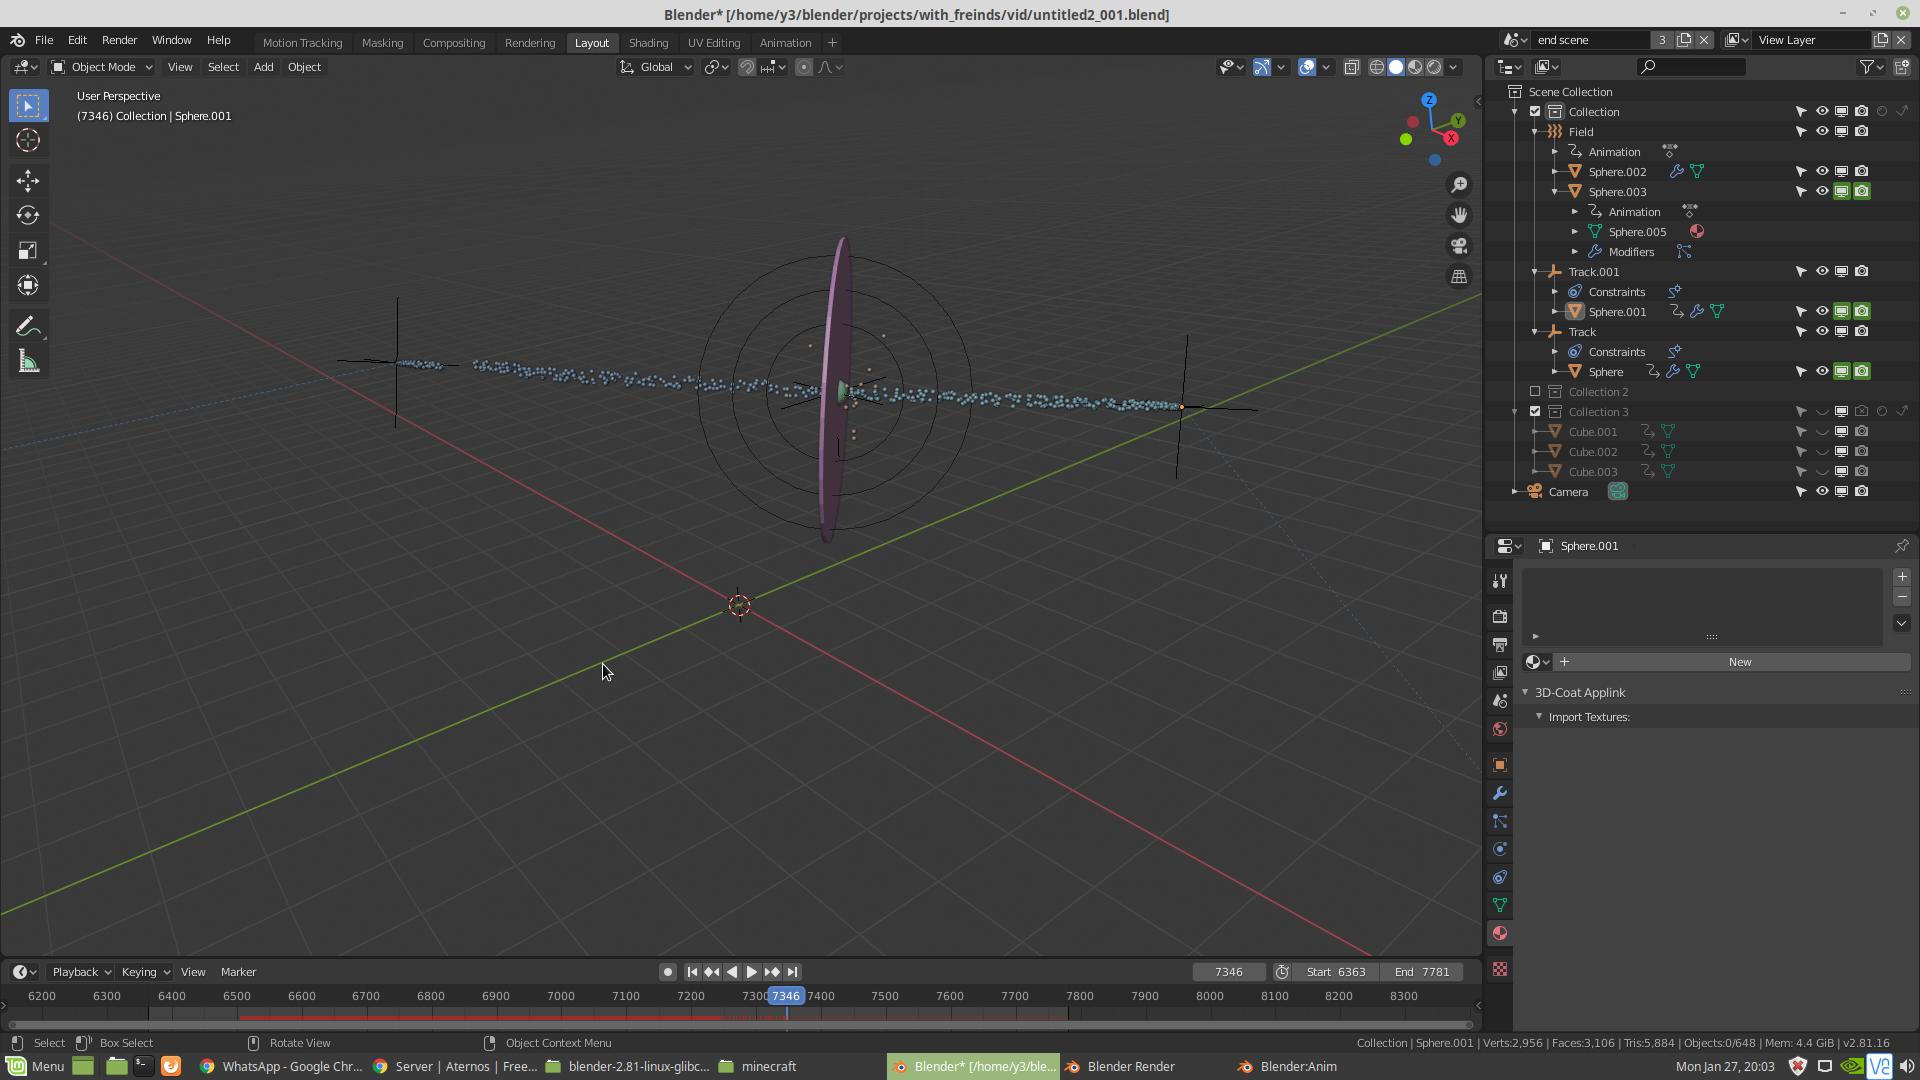Image resolution: width=1920 pixels, height=1080 pixels.
Task: Open the Playback dropdown in timeline
Action: click(81, 972)
